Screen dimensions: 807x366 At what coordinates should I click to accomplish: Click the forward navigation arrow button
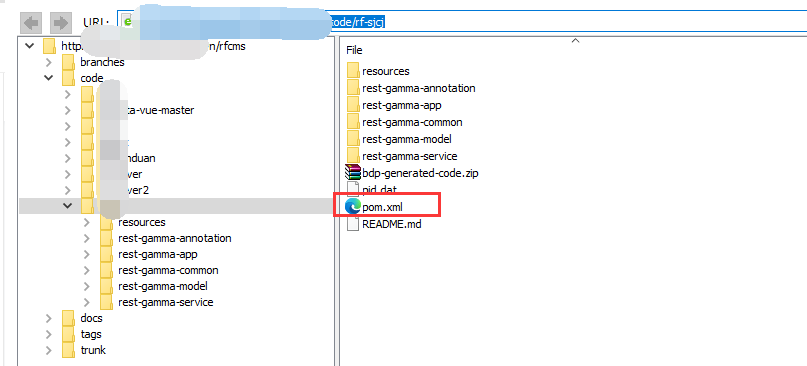[61, 23]
